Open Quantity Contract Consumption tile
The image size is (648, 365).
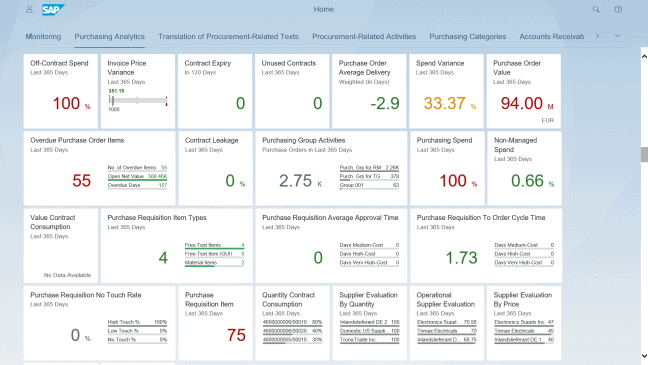coord(292,323)
